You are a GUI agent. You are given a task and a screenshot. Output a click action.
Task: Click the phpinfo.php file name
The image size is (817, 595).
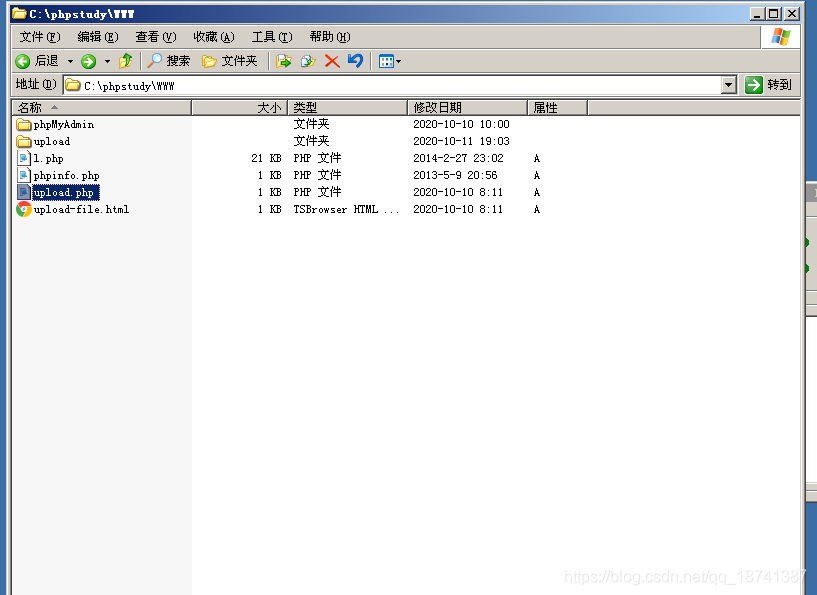66,176
